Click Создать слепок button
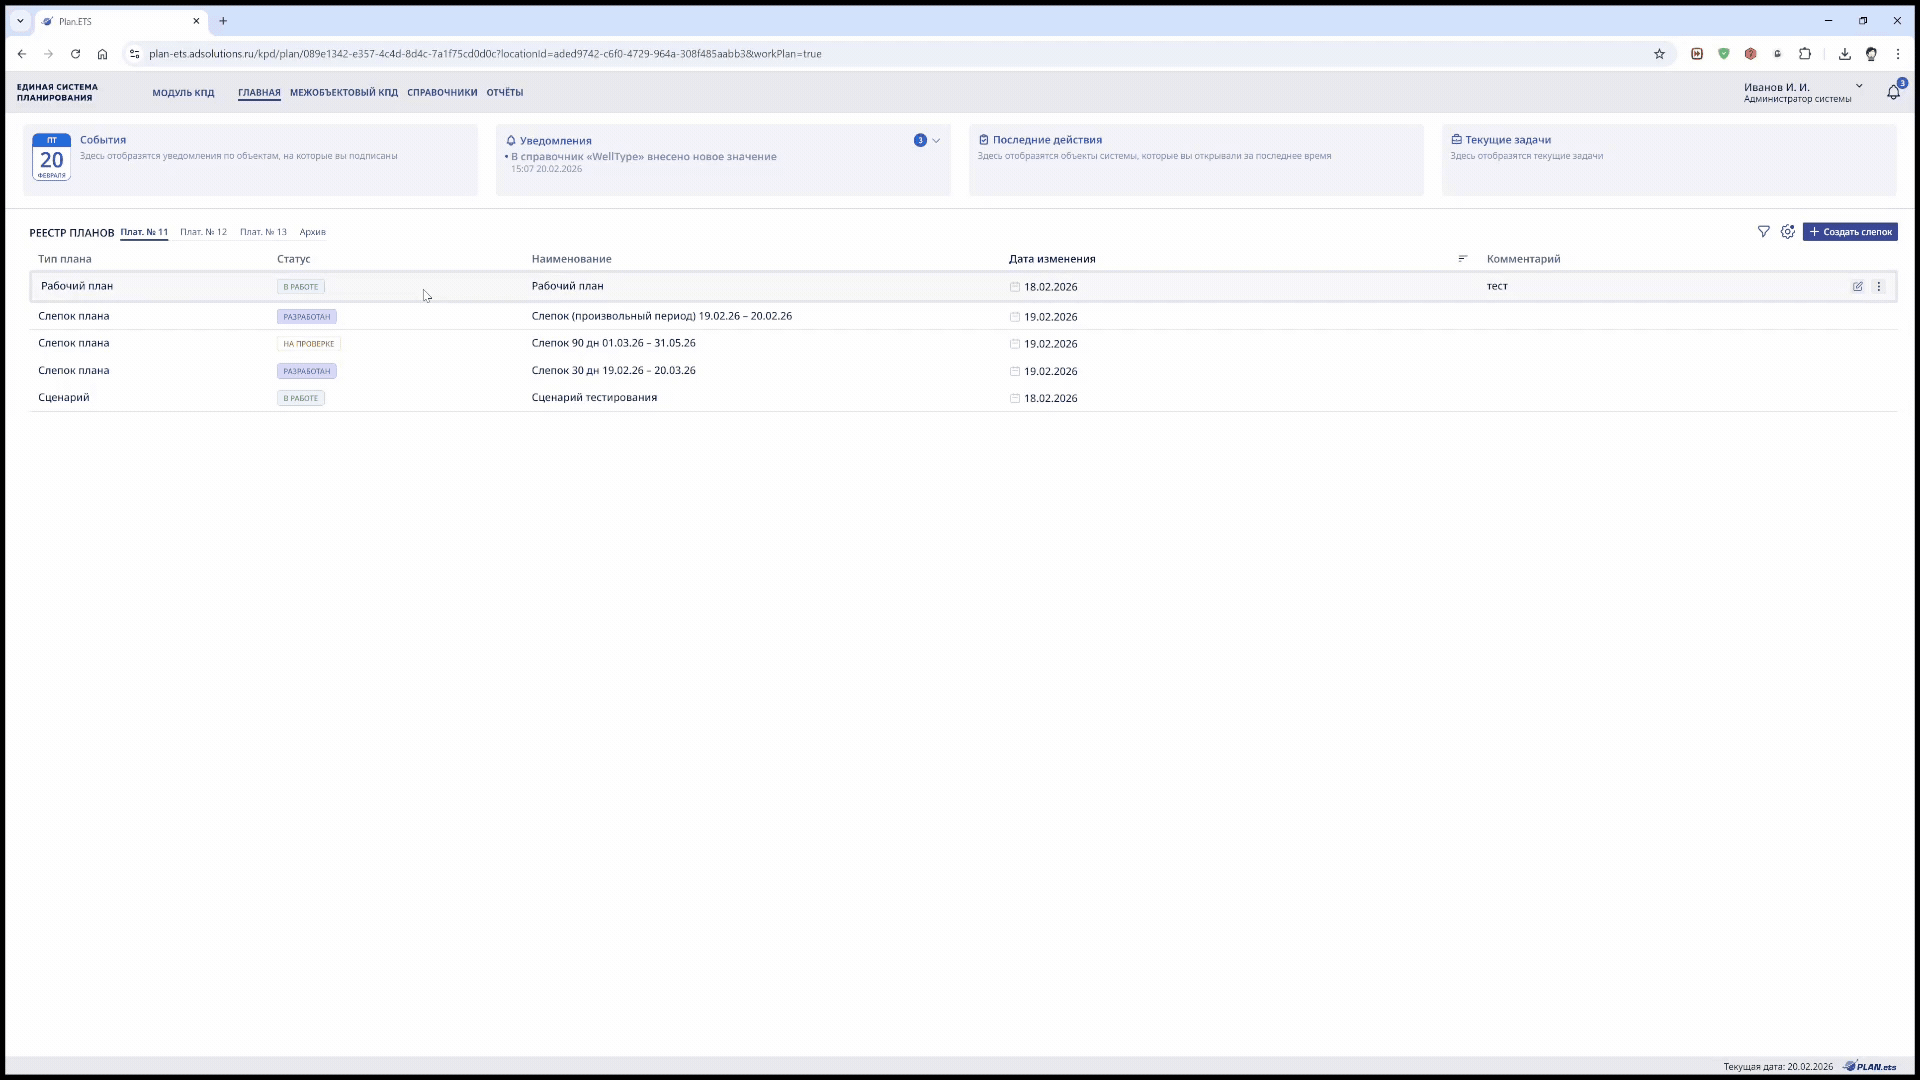This screenshot has height=1080, width=1920. [1850, 232]
